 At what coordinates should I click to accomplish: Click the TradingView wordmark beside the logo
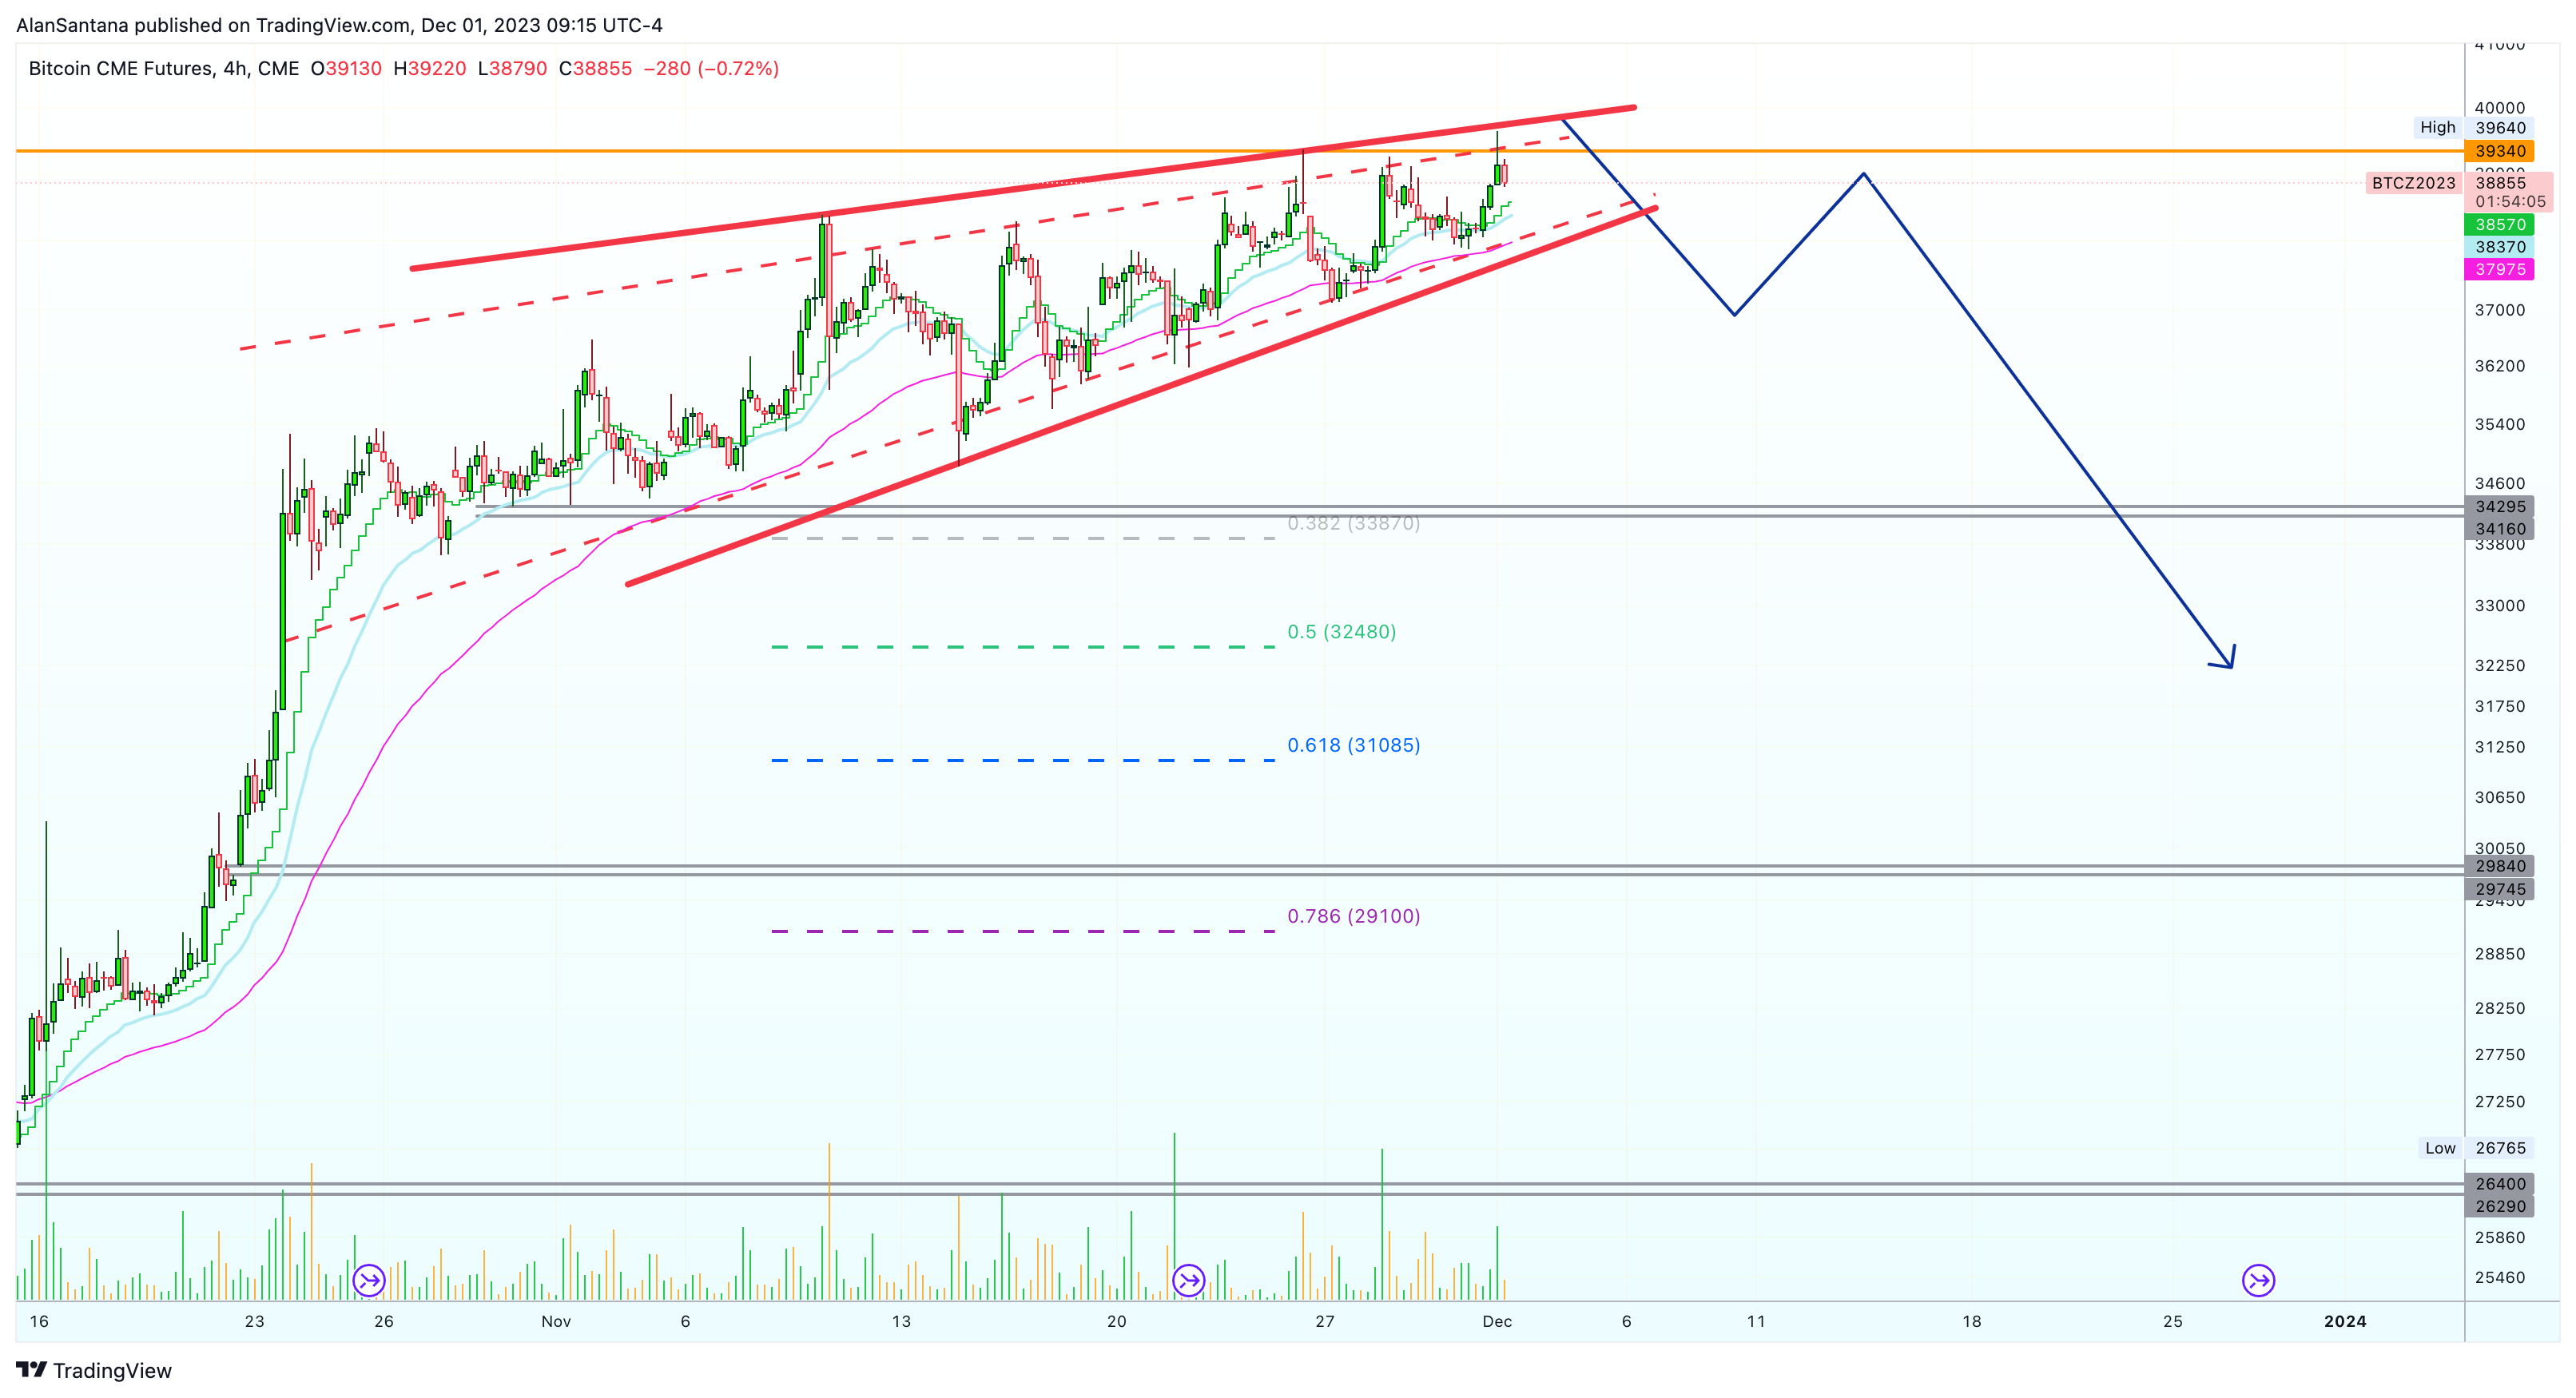coord(112,1370)
